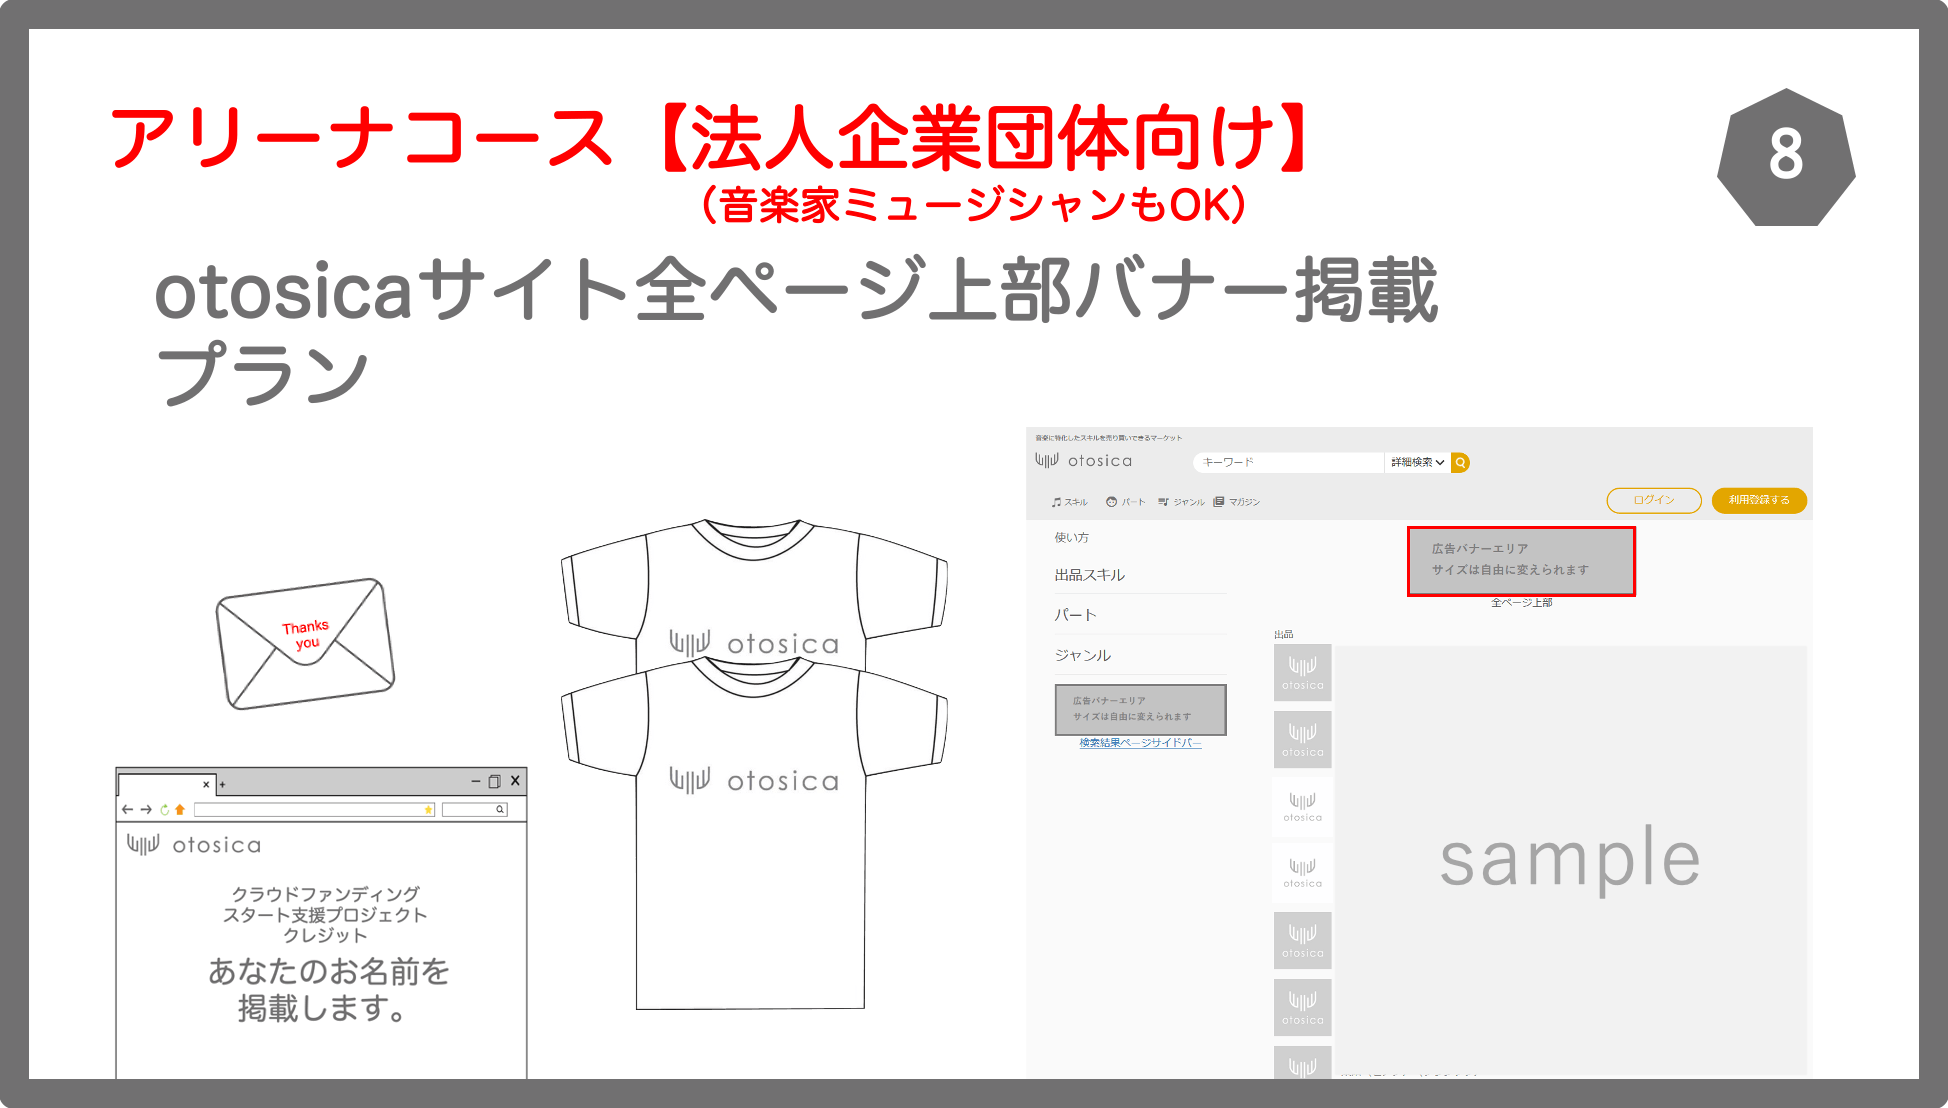Click the ログイン button

pyautogui.click(x=1654, y=500)
